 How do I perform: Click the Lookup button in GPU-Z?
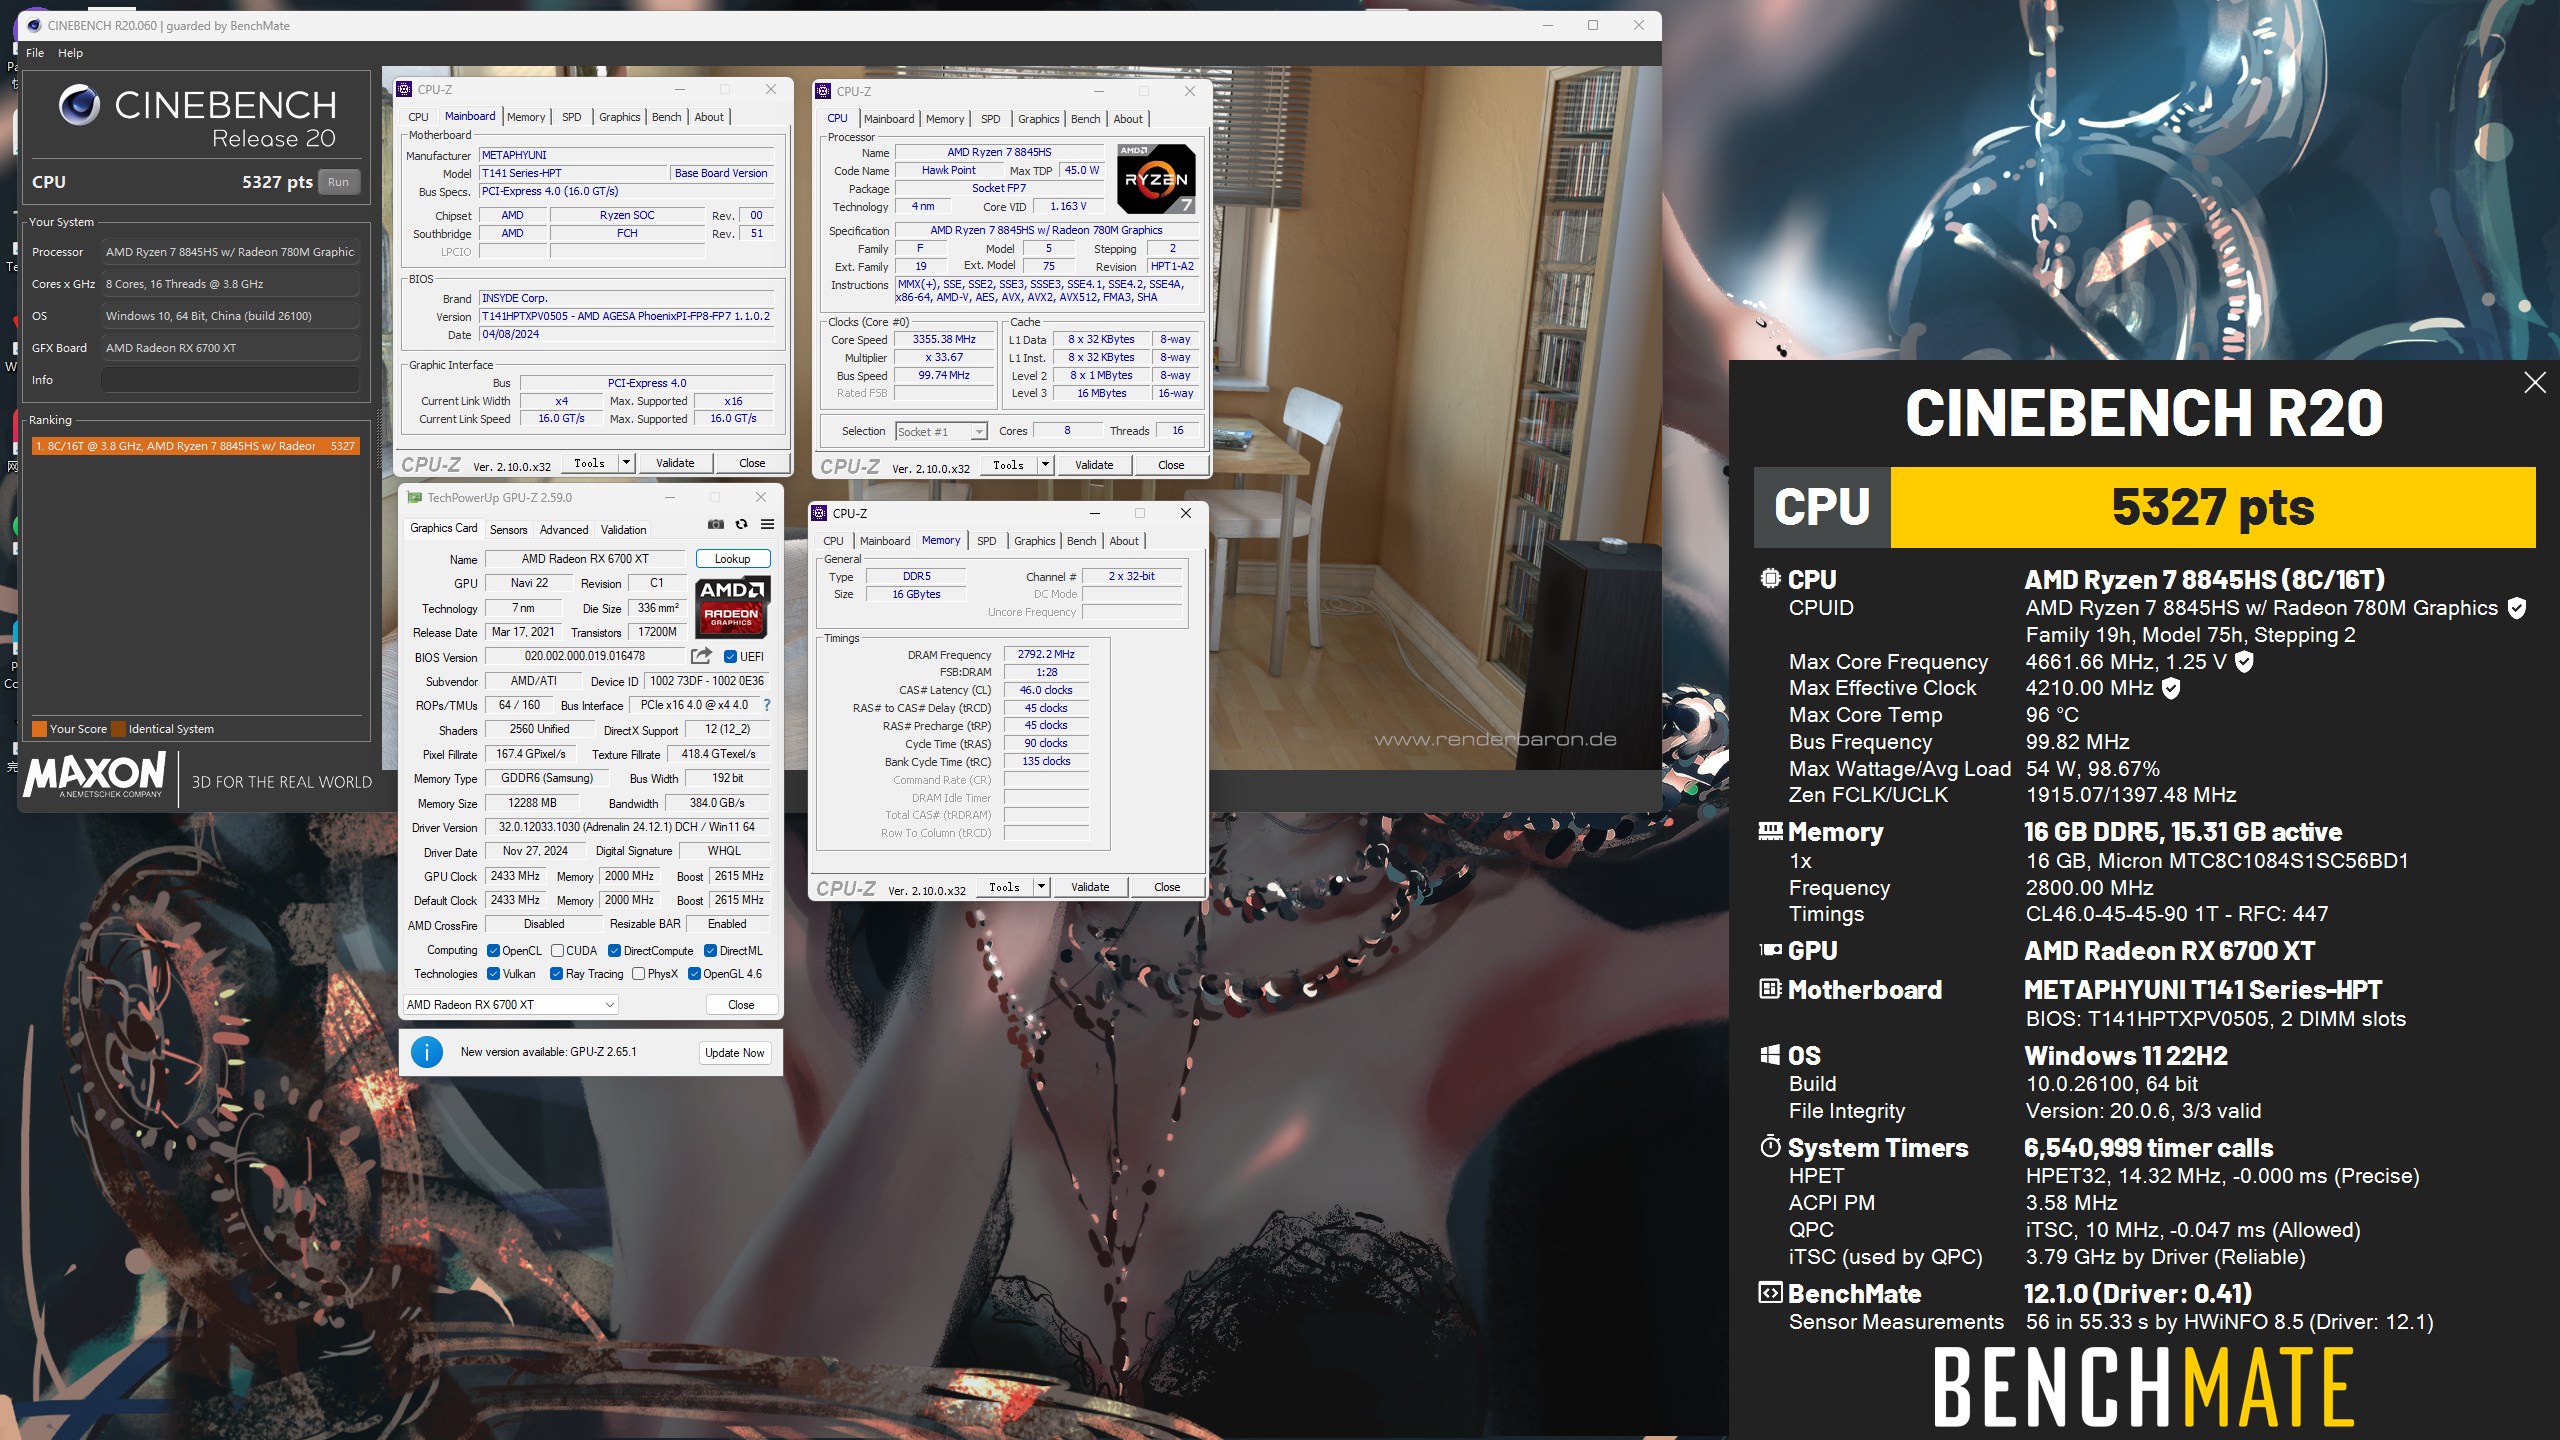tap(732, 559)
